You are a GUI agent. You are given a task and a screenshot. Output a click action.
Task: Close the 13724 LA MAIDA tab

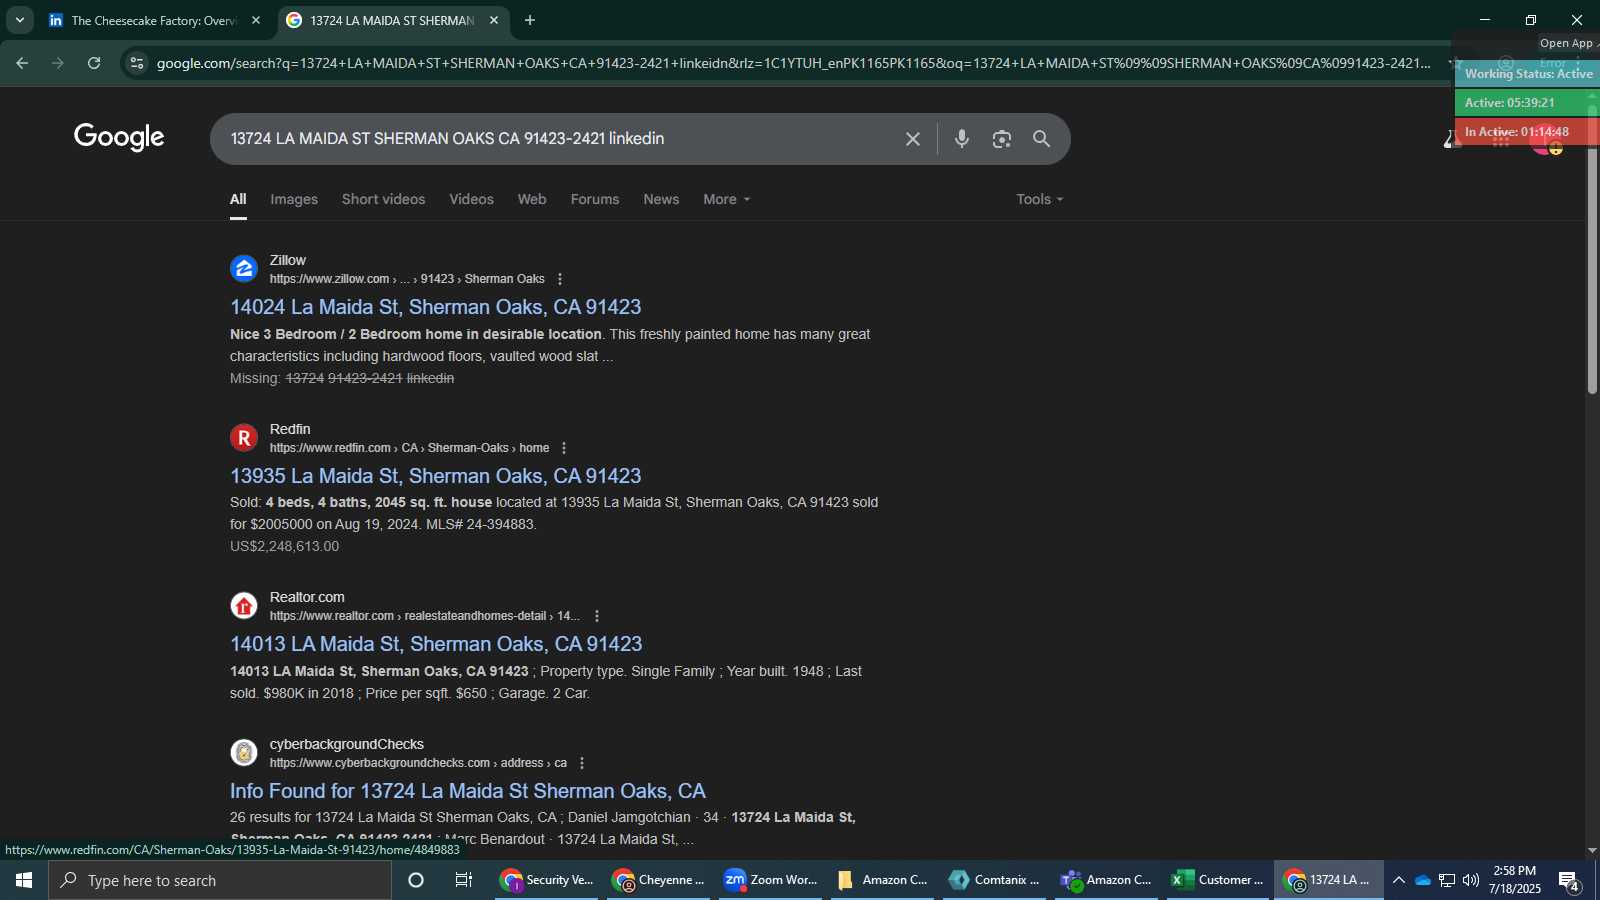(494, 20)
